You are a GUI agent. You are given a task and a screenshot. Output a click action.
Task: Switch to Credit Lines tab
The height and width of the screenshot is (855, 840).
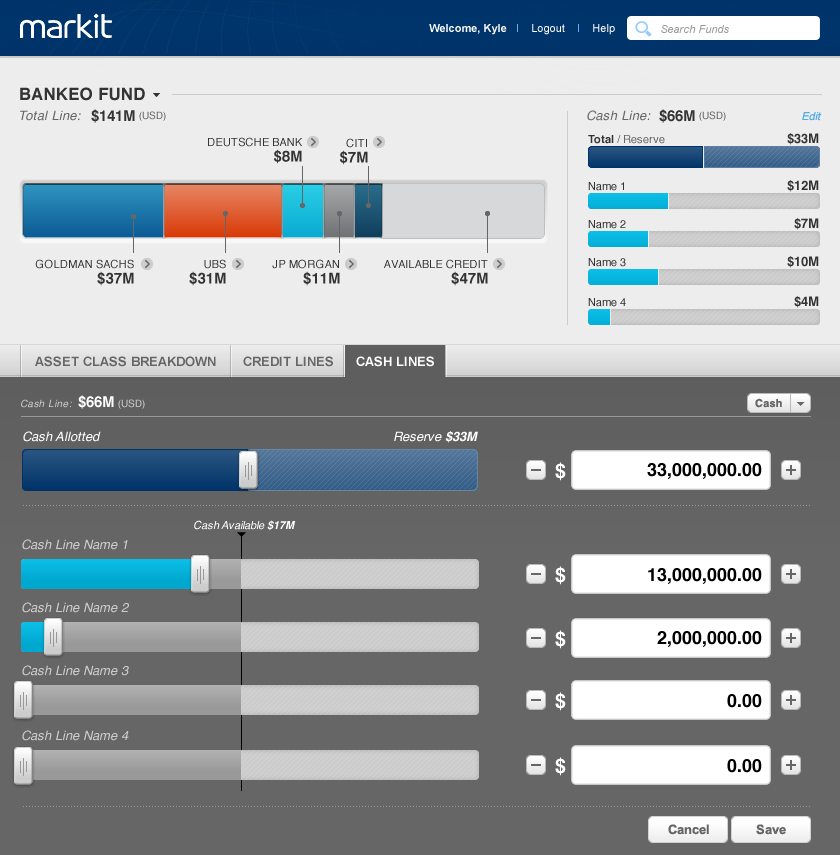point(288,361)
